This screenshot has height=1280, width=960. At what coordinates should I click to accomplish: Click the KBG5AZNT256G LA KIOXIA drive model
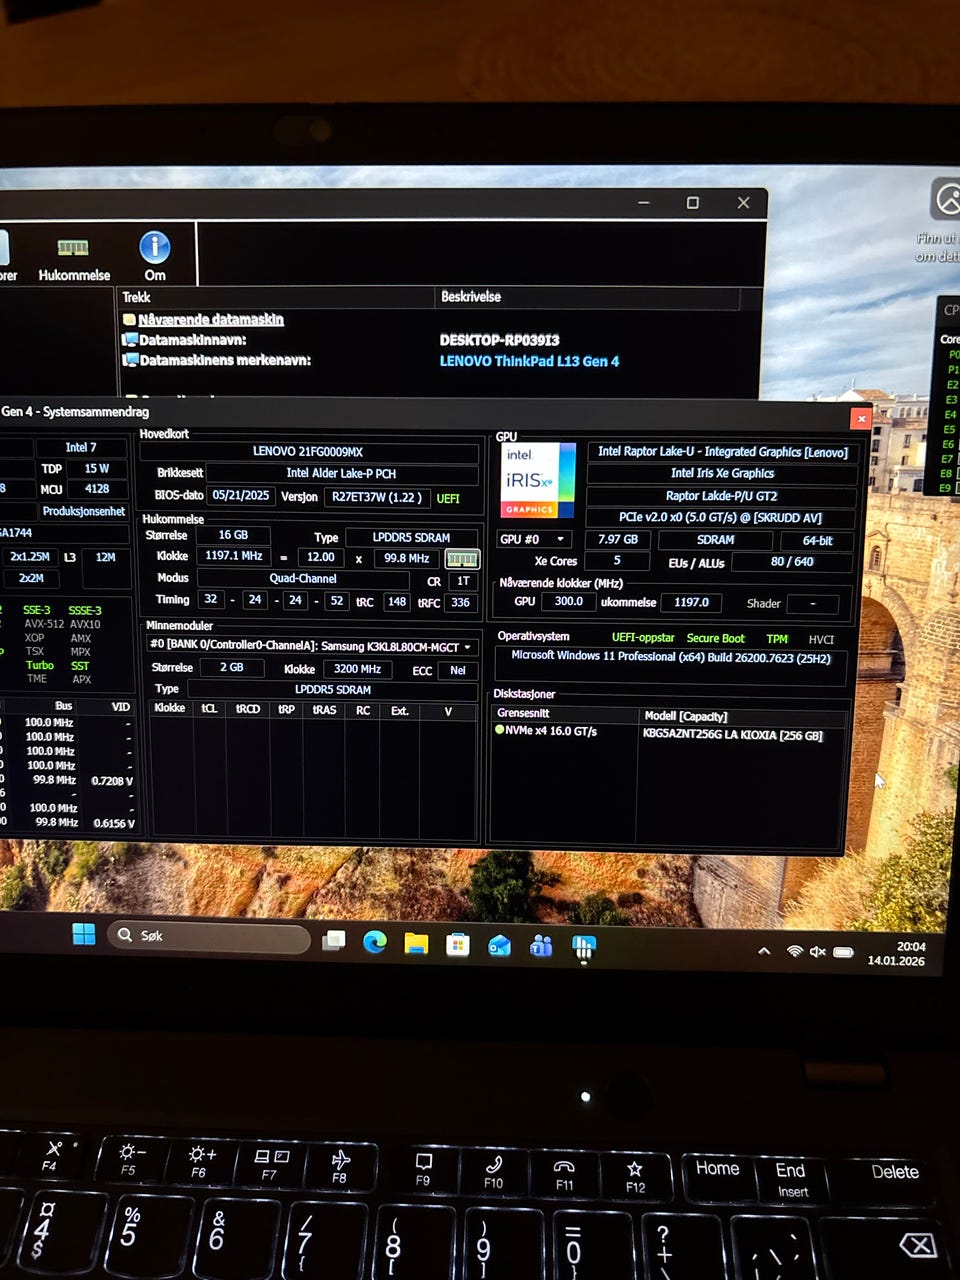pos(733,735)
